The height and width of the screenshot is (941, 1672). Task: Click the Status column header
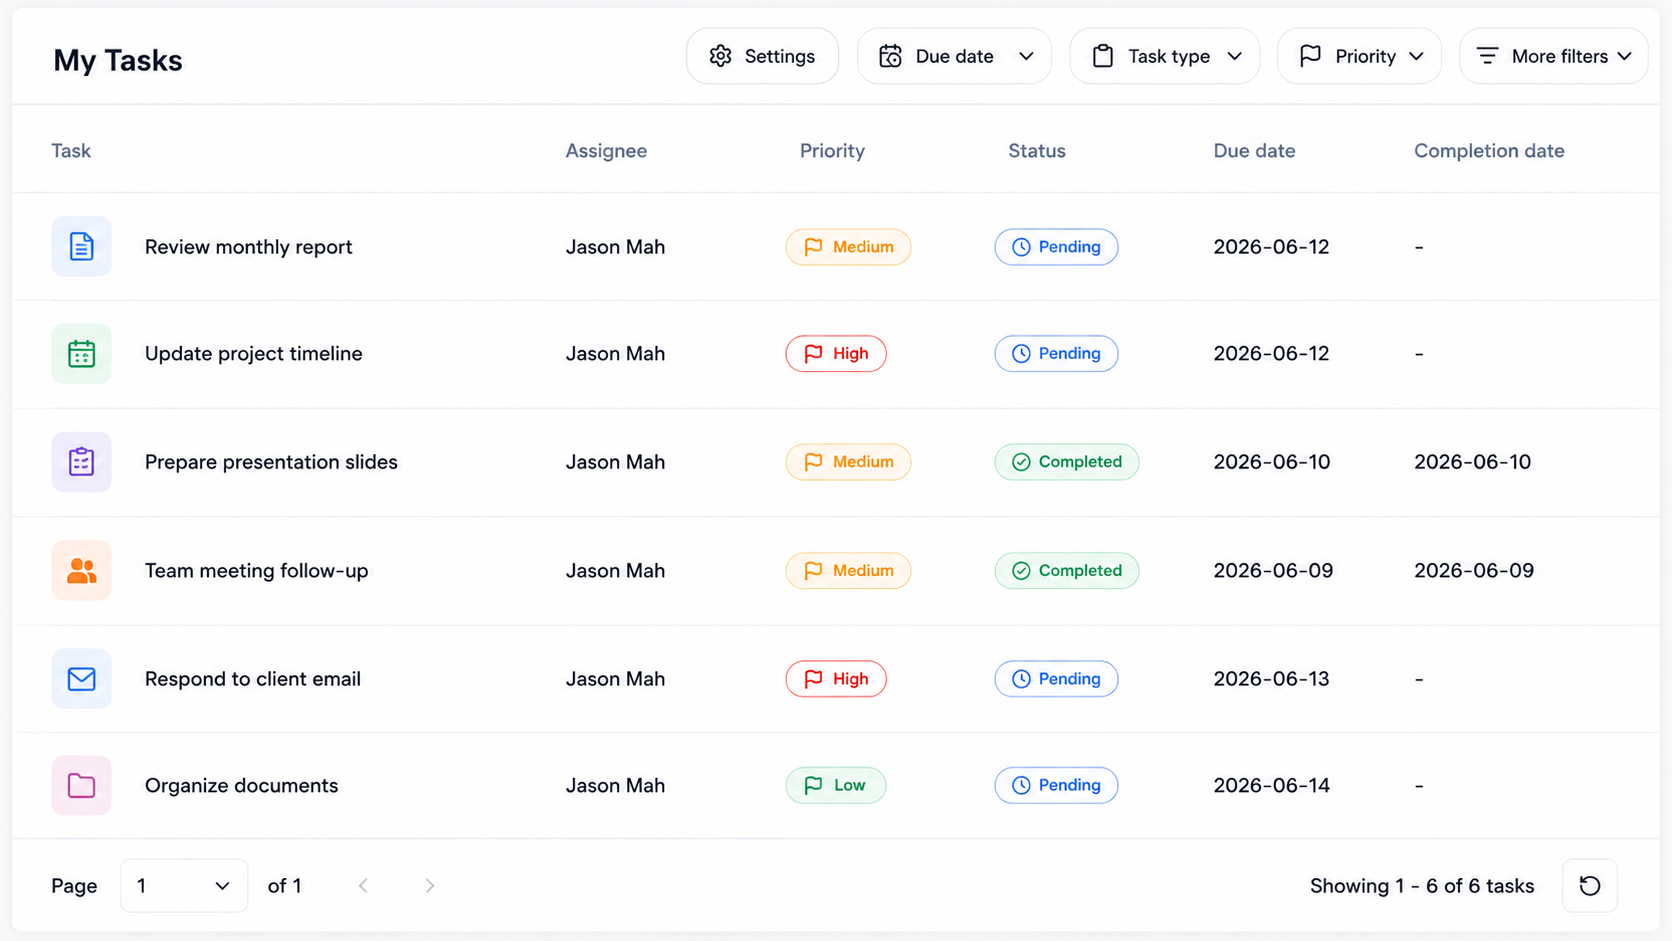(x=1037, y=151)
